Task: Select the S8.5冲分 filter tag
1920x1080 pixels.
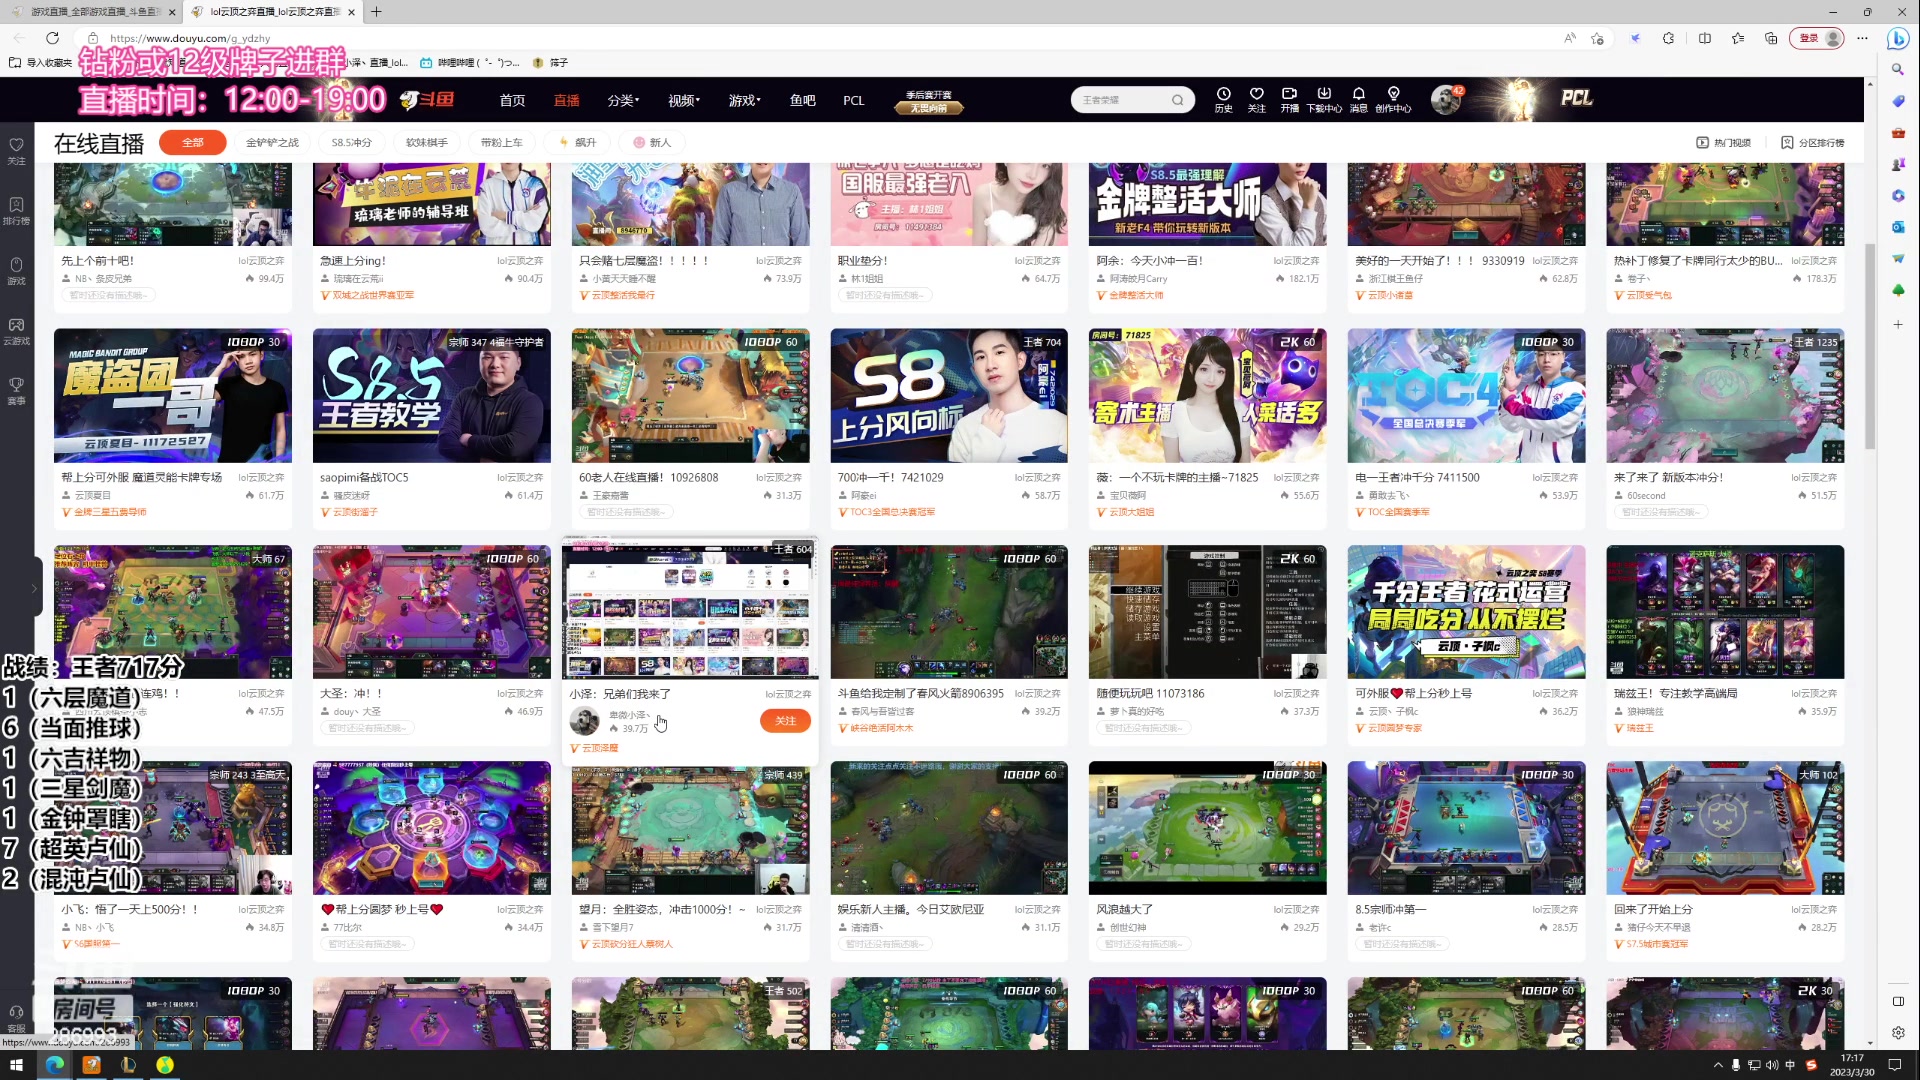Action: pos(351,143)
